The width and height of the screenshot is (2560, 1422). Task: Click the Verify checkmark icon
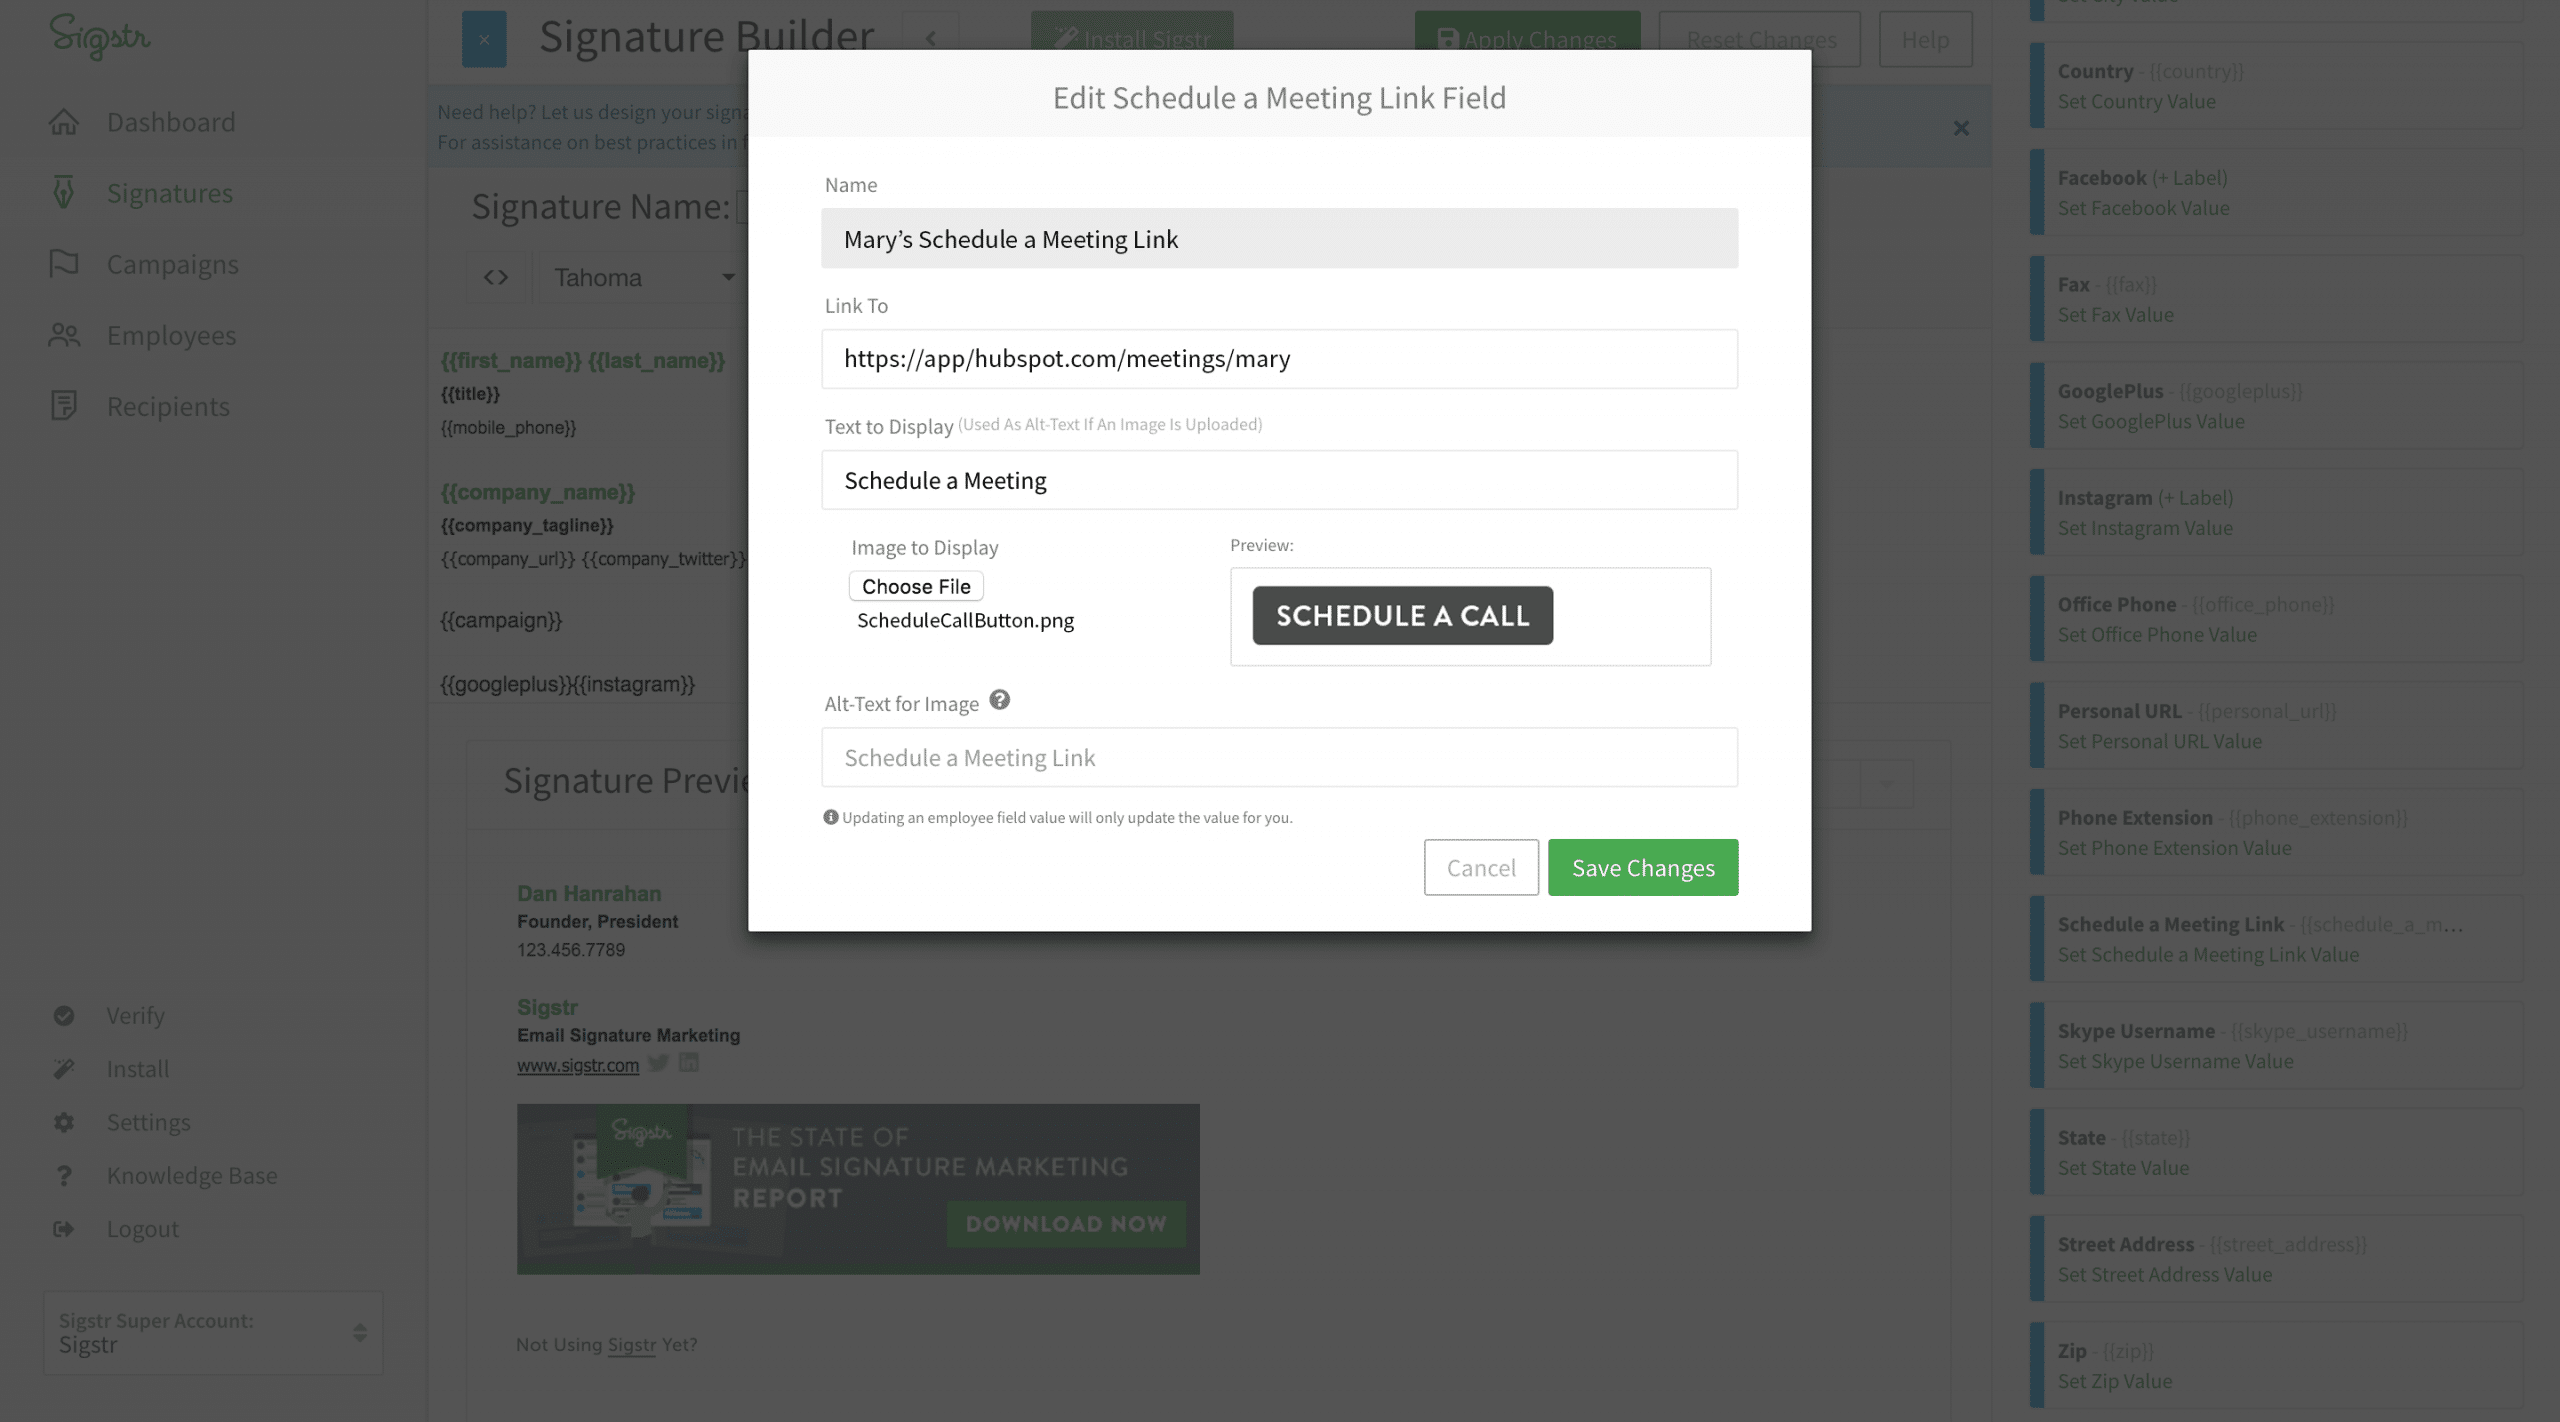[64, 1015]
